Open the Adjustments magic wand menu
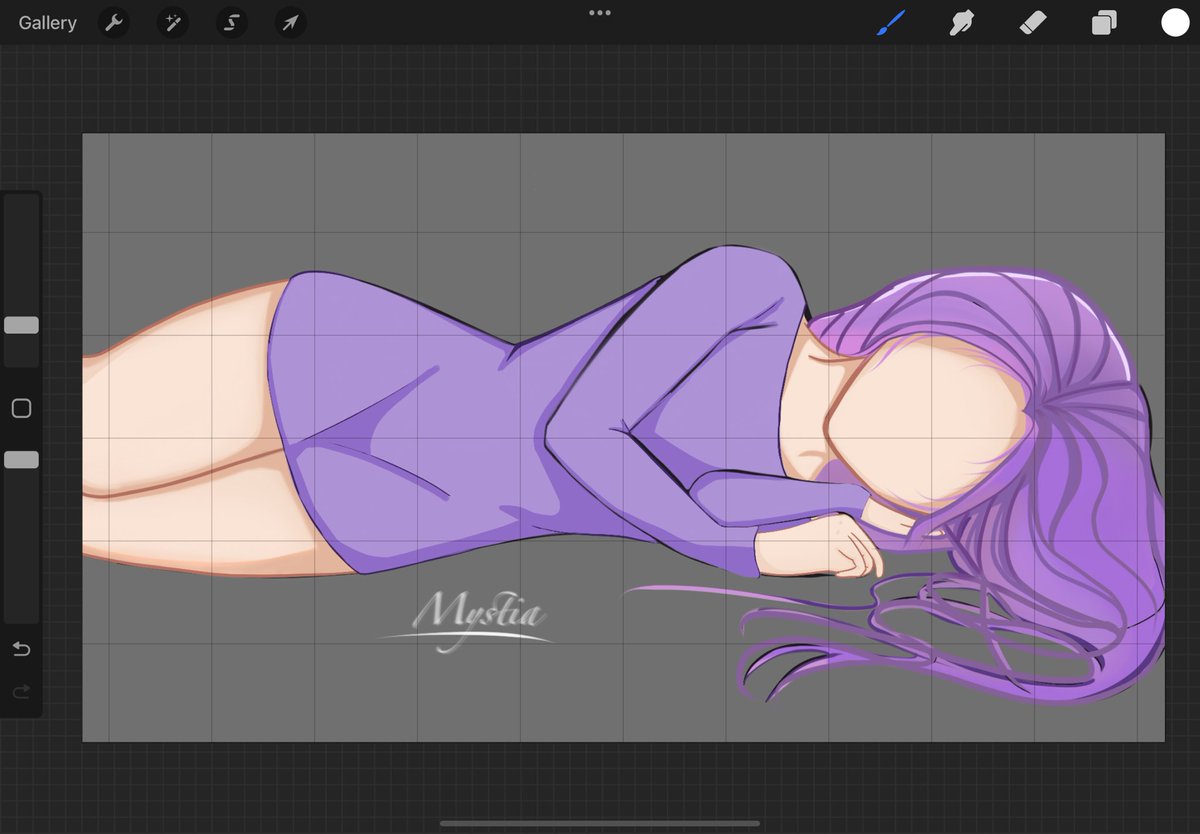 tap(173, 23)
